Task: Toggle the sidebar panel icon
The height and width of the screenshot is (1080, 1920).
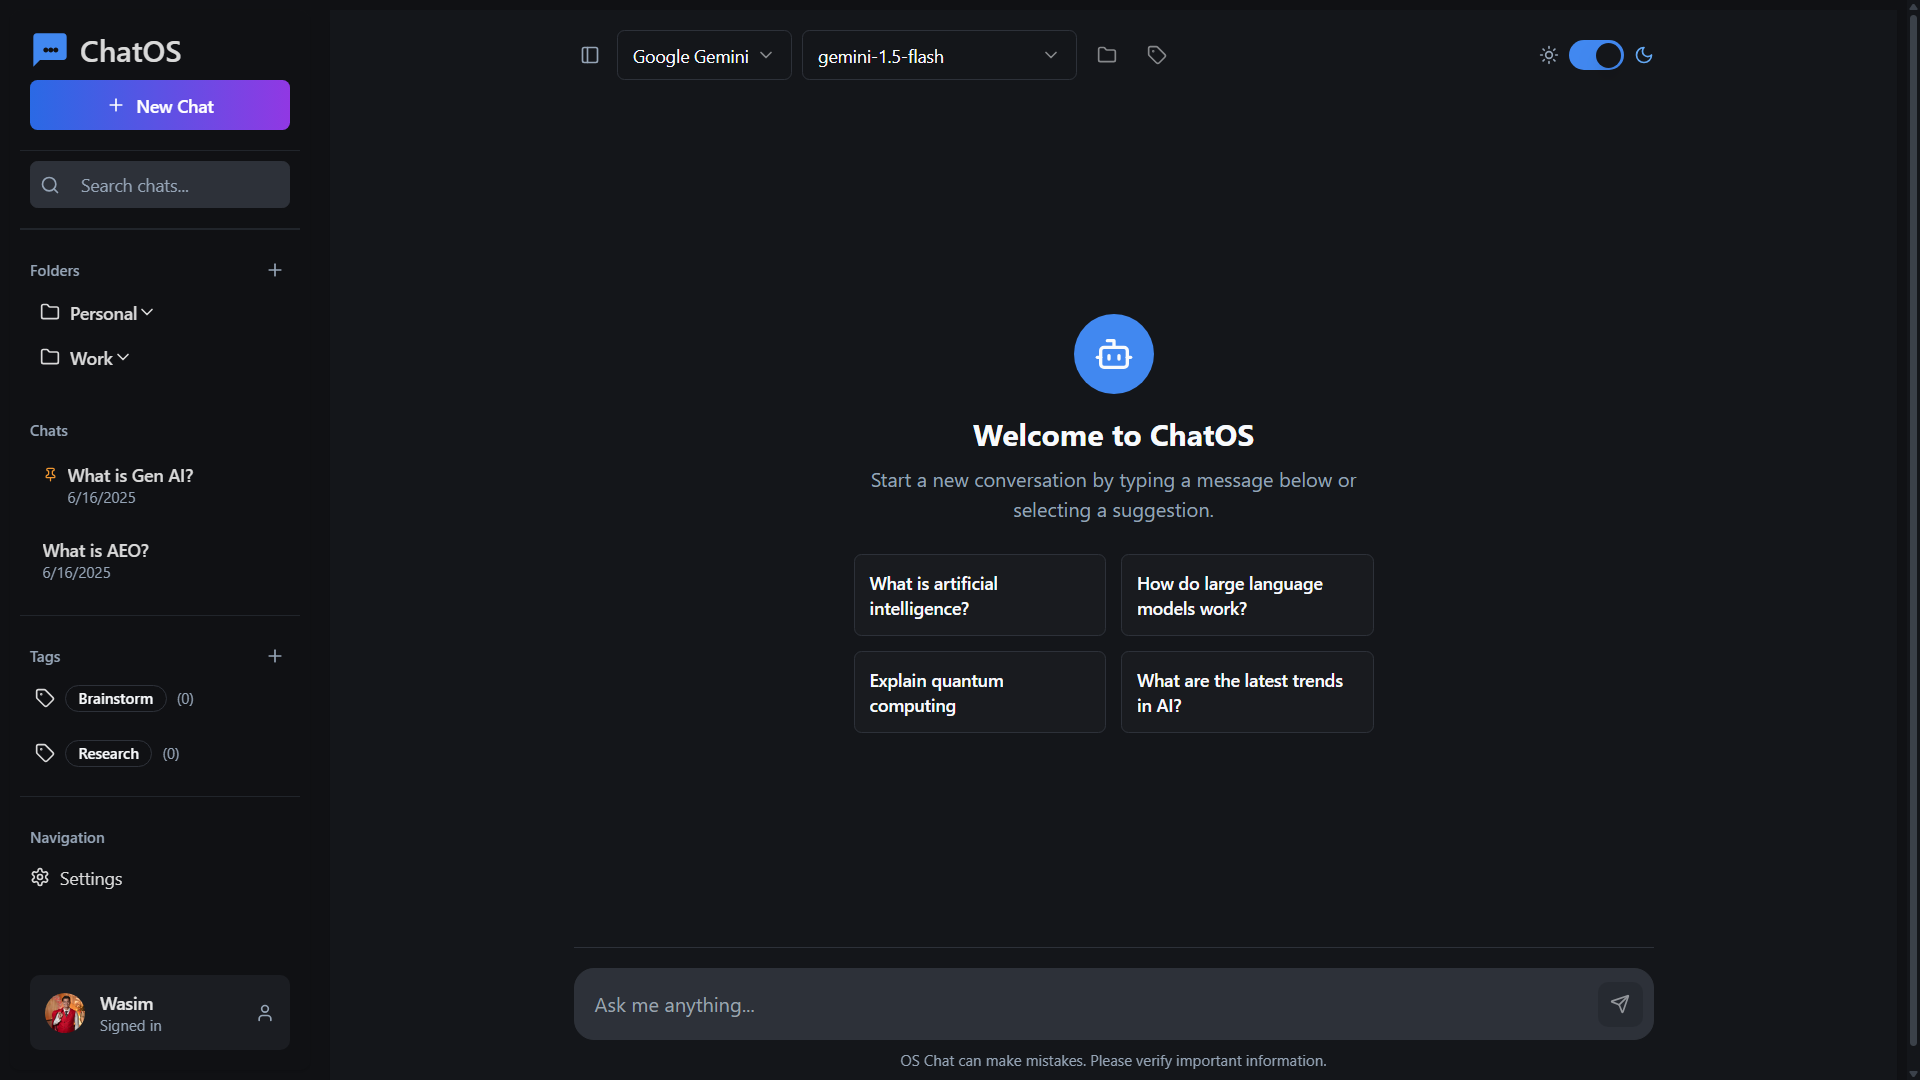Action: point(589,55)
